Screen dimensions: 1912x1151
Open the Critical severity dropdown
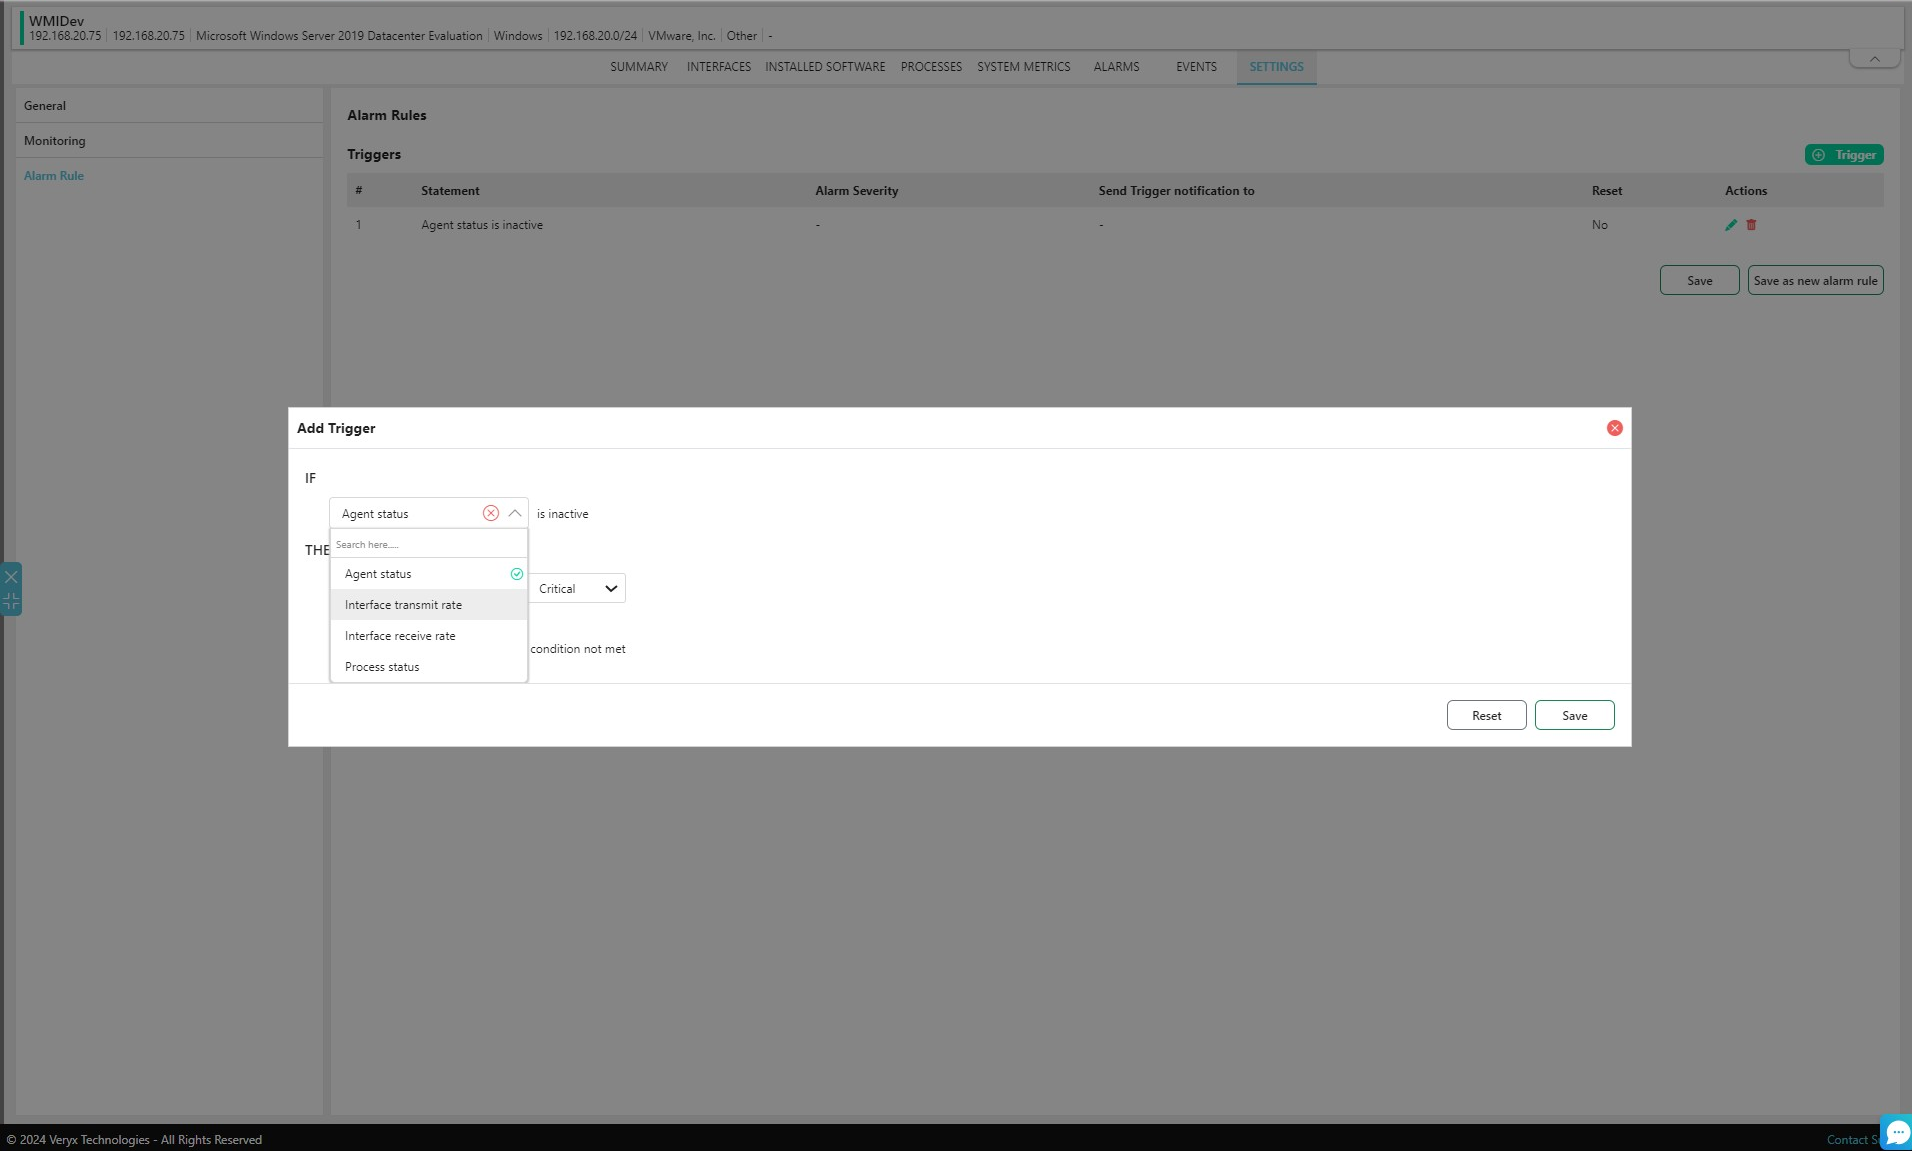pyautogui.click(x=578, y=589)
